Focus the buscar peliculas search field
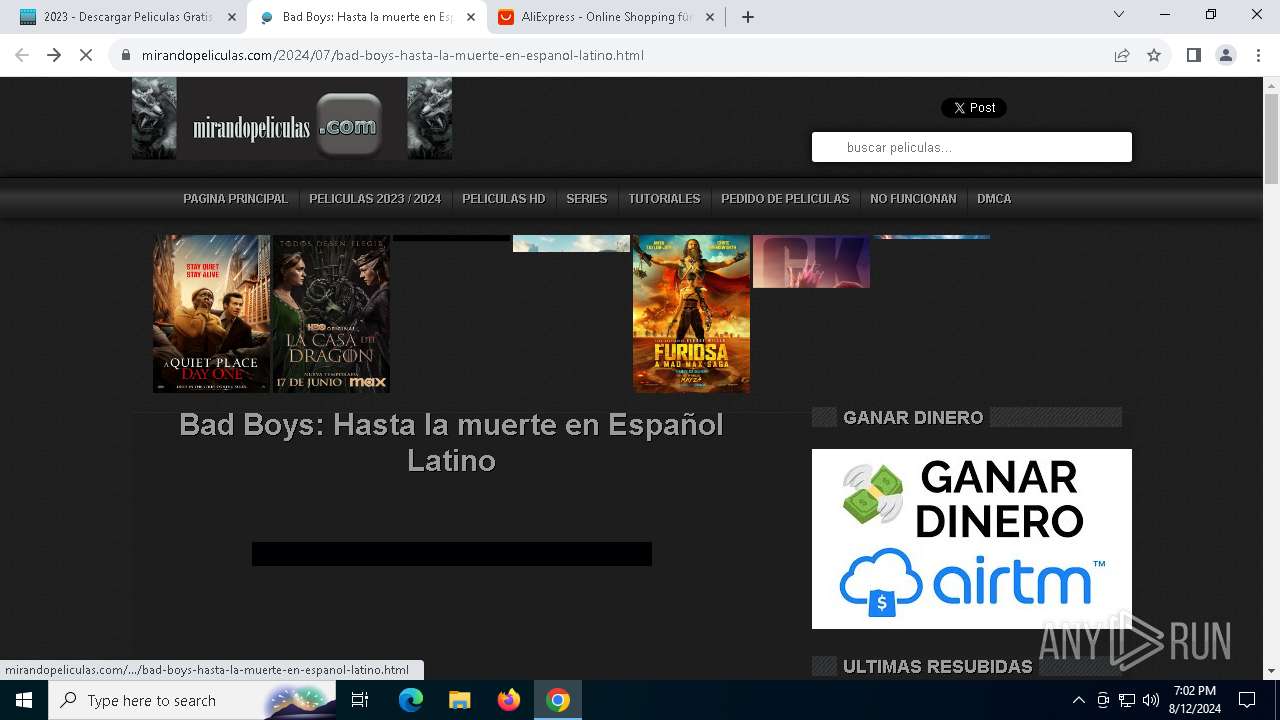The height and width of the screenshot is (720, 1280). click(972, 147)
